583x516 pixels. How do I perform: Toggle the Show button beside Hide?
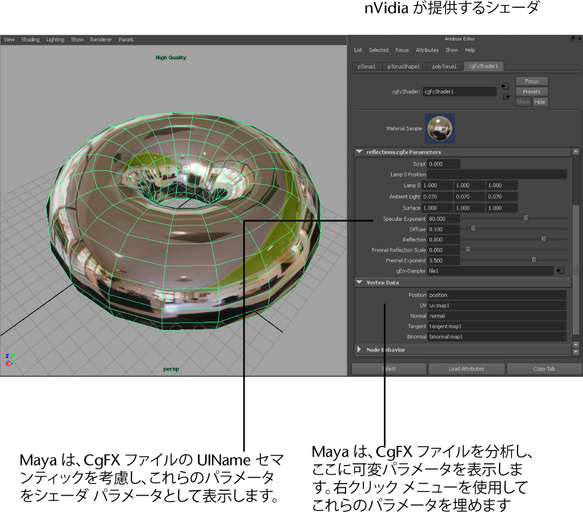click(x=523, y=102)
